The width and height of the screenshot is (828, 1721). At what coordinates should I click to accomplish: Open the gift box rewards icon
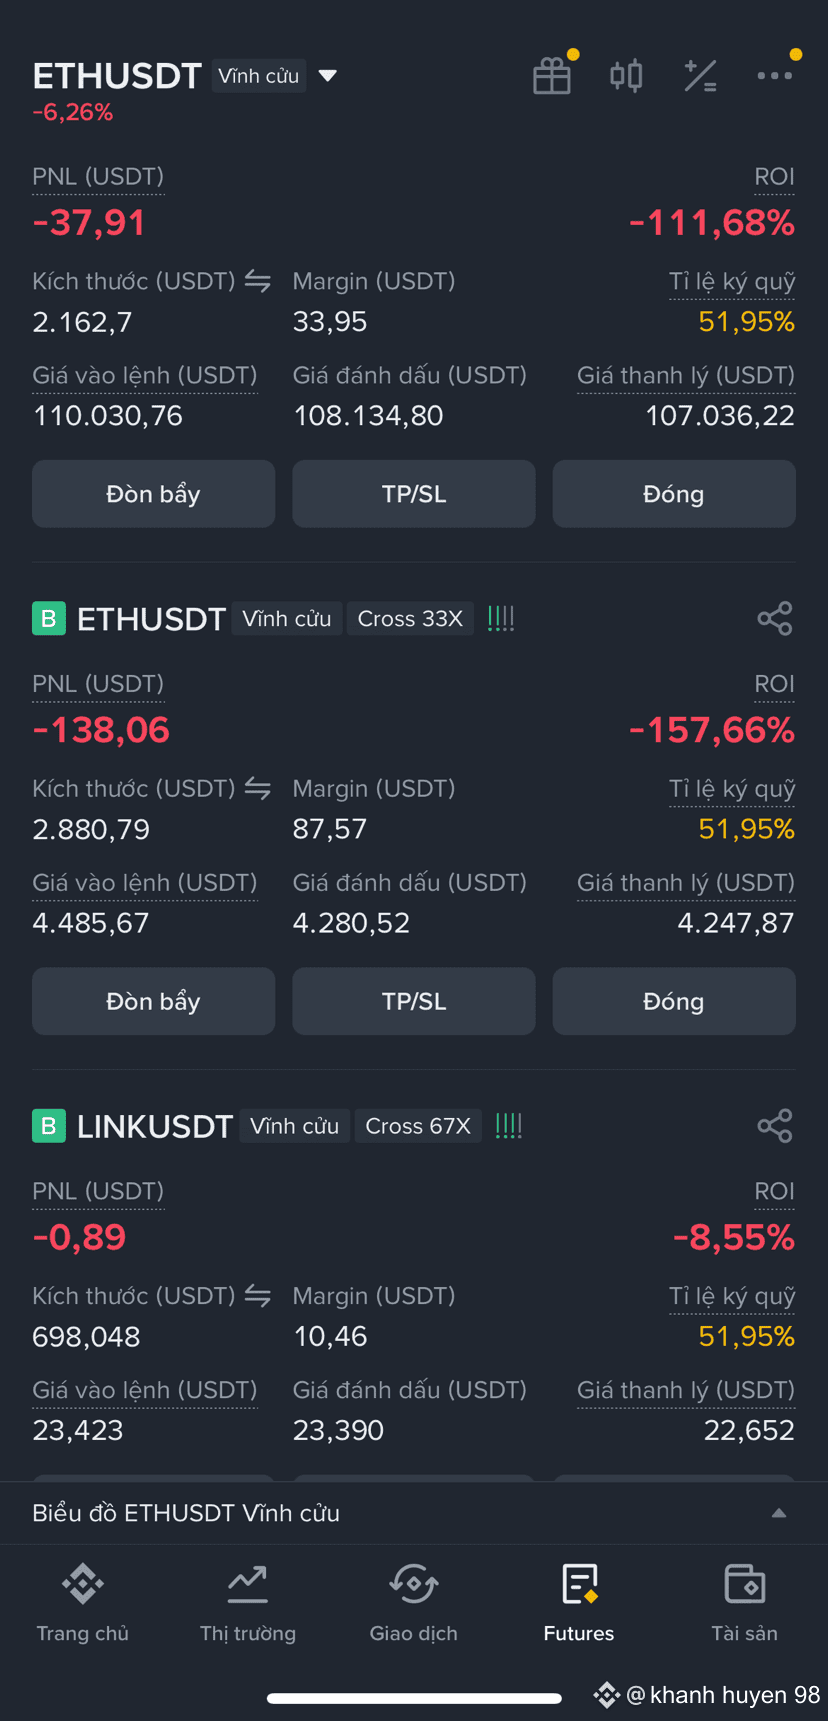(552, 75)
